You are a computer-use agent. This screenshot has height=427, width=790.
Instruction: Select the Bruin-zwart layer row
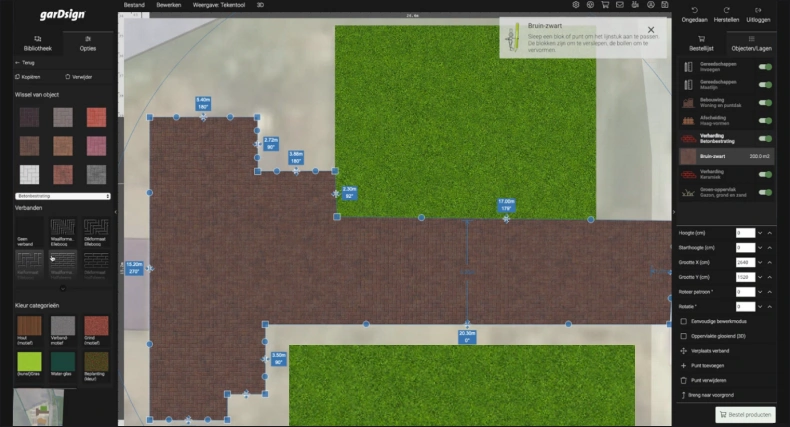(727, 156)
